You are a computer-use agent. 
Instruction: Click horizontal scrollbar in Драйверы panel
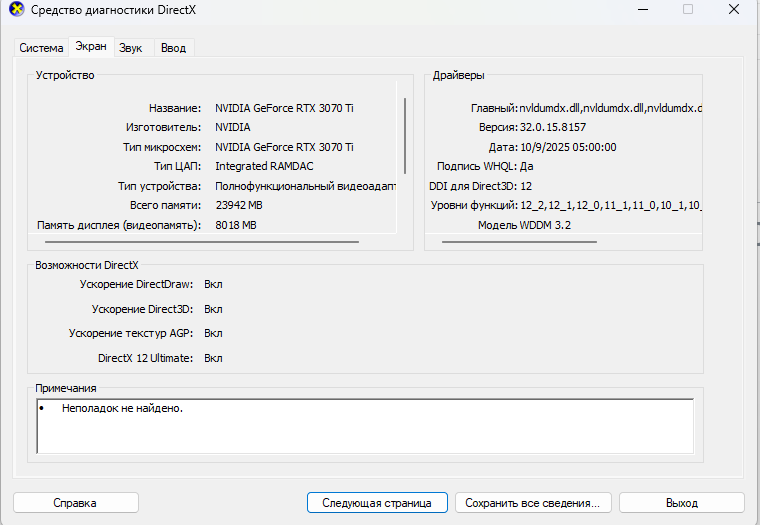(x=519, y=241)
